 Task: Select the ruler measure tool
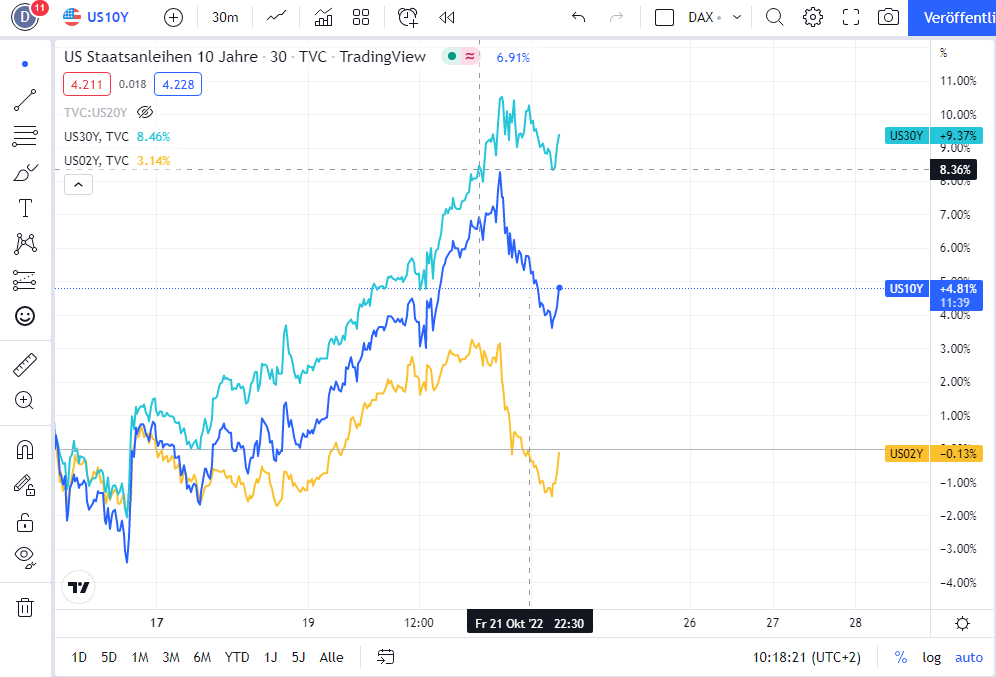click(25, 365)
